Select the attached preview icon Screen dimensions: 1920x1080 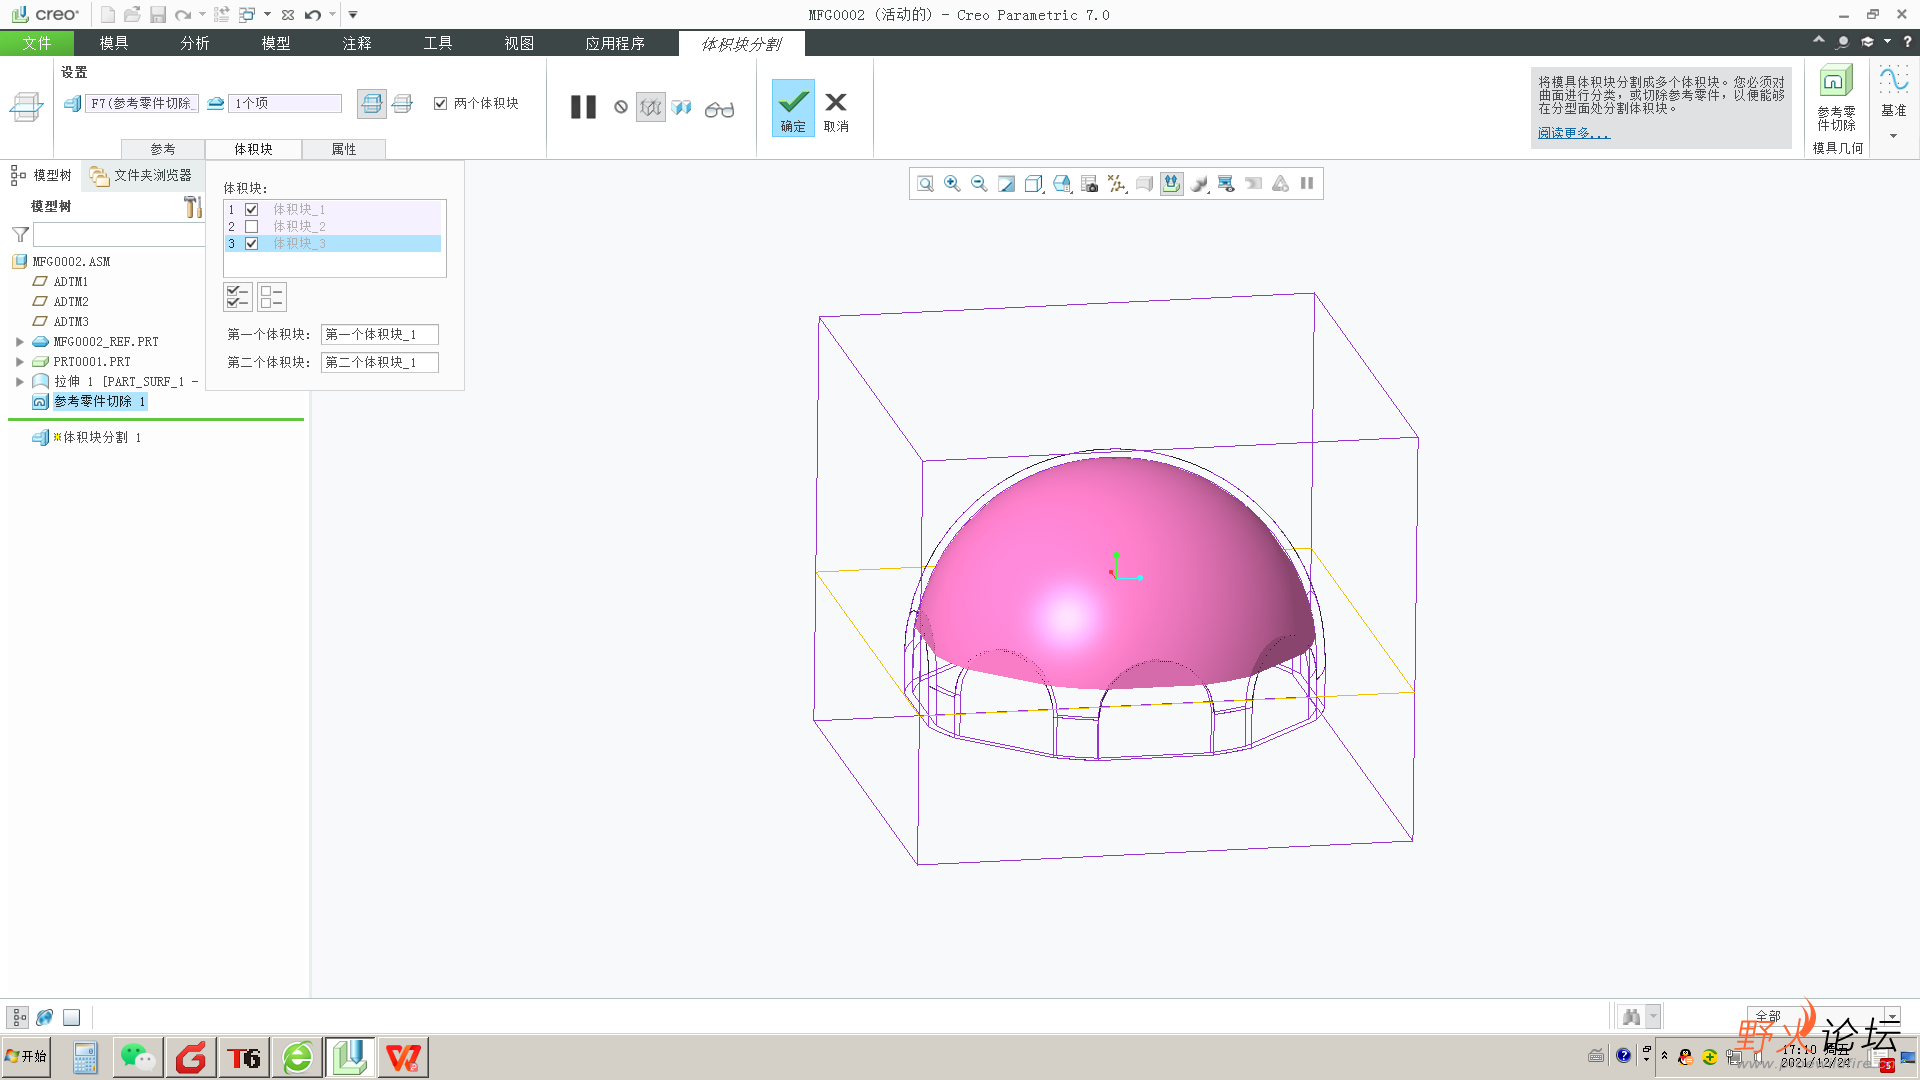tap(682, 107)
